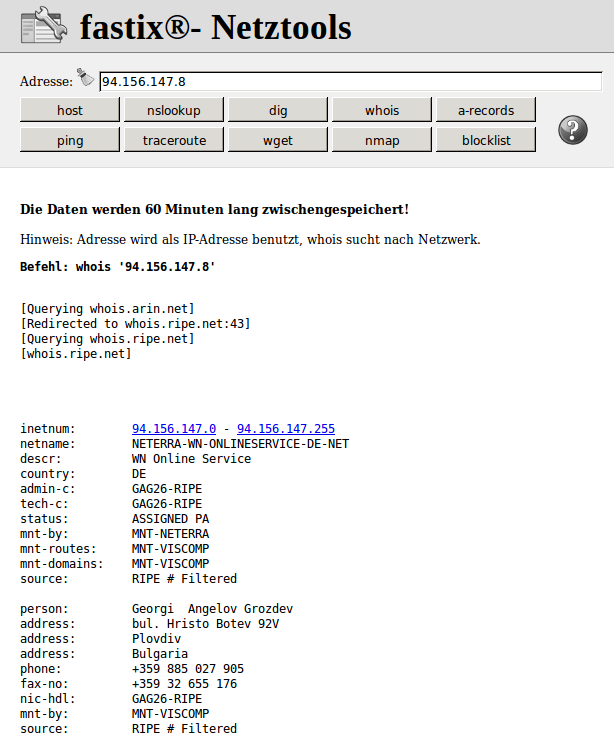This screenshot has width=614, height=753.
Task: Focus the Adresse input field
Action: point(350,82)
